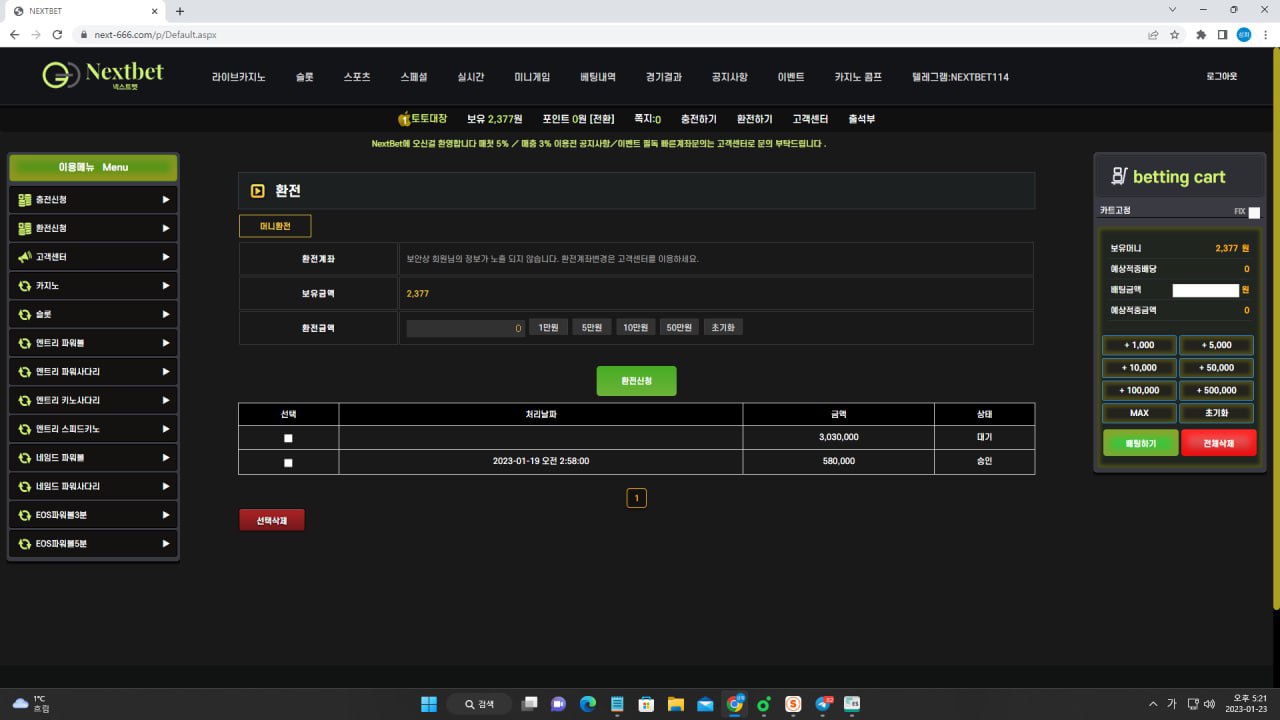Bookmark this page with the star icon

pos(1175,34)
